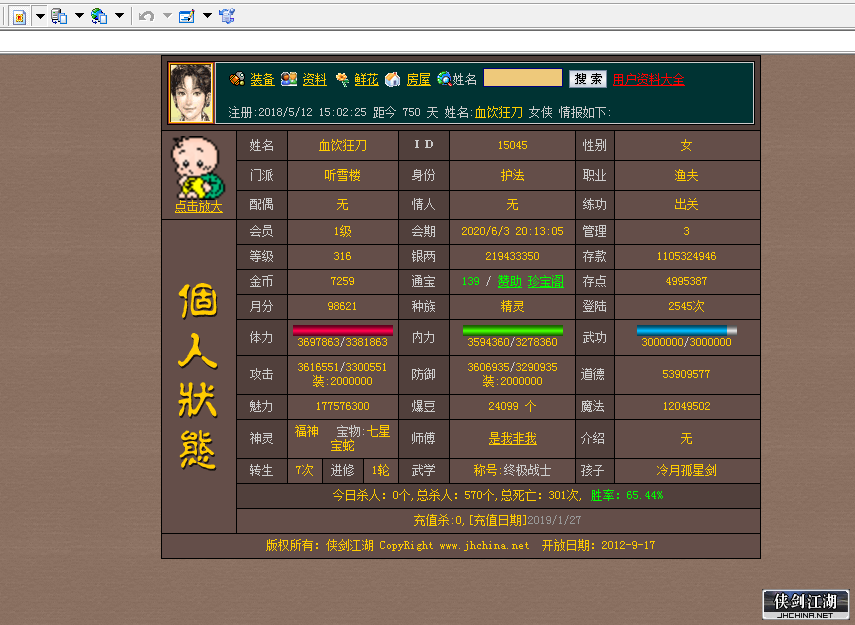
Task: Click the green 通宝 value 139
Action: (471, 281)
